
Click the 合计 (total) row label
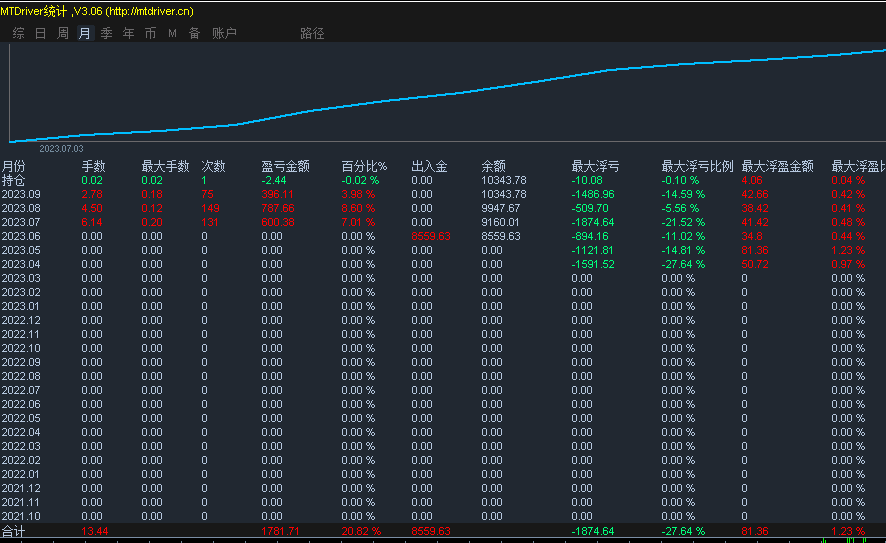[14, 531]
